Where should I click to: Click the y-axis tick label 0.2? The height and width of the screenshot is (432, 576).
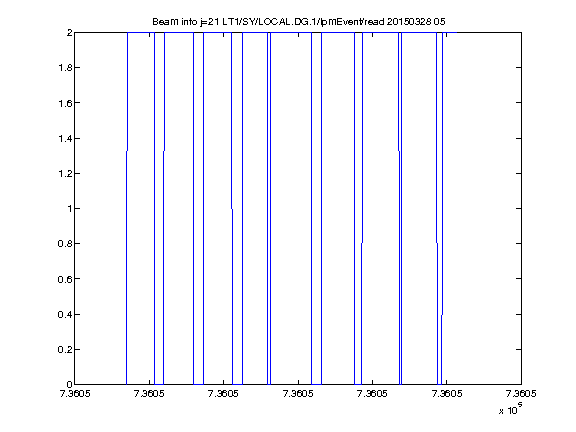[65, 349]
